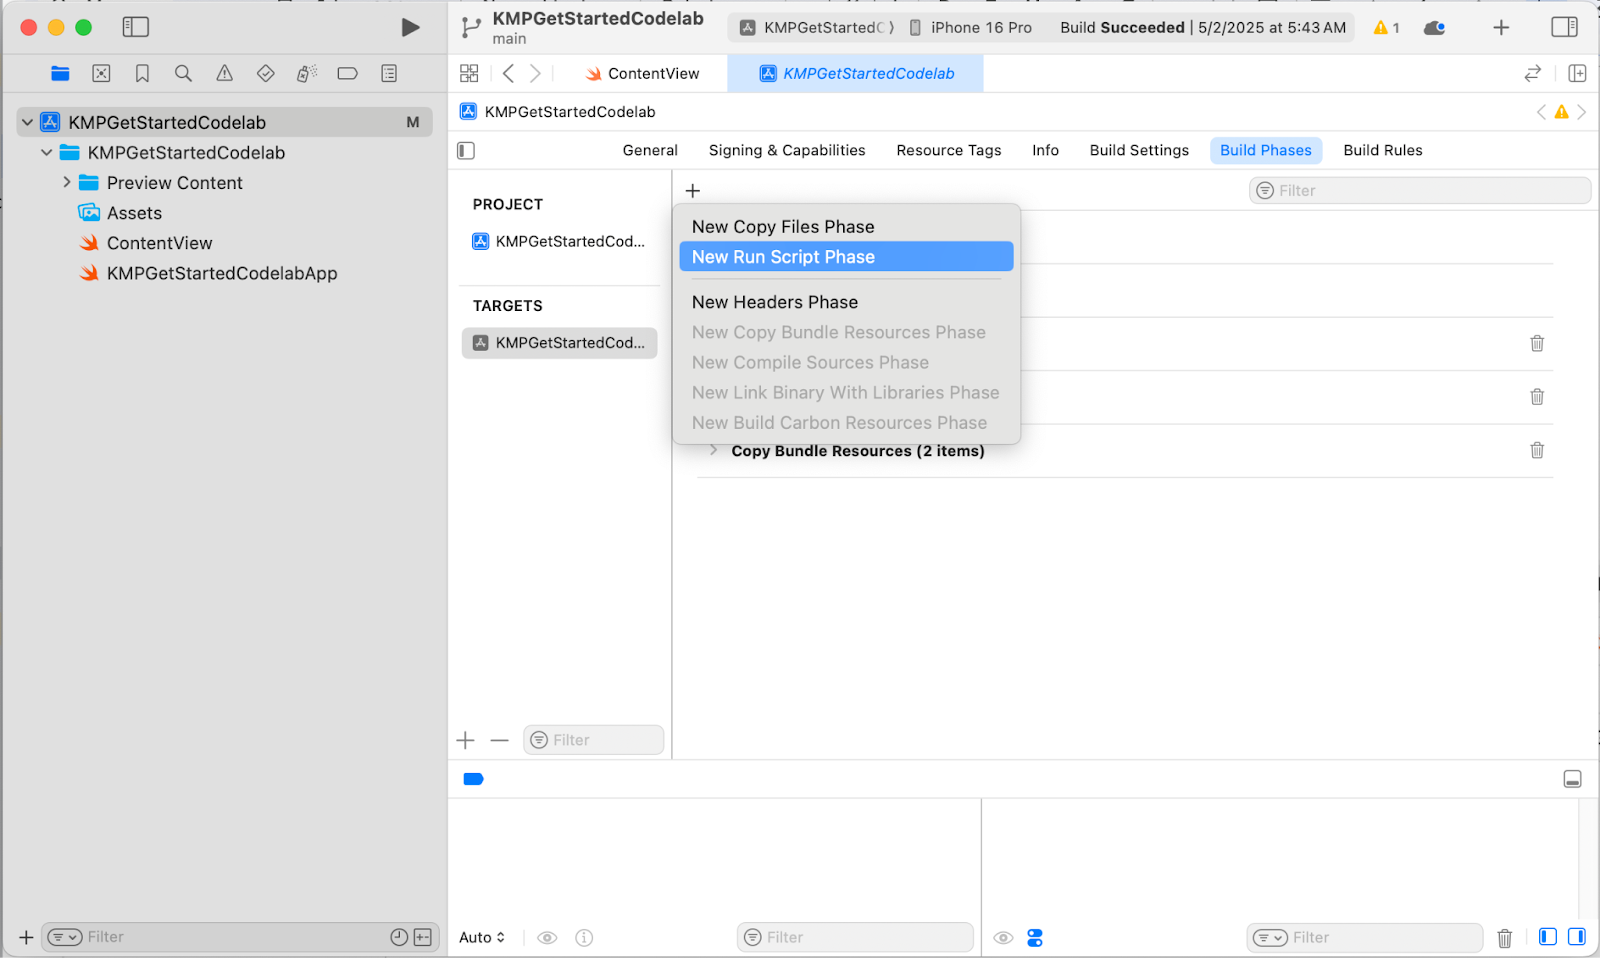Viewport: 1600px width, 958px height.
Task: Open the Report navigator icon
Action: point(389,73)
